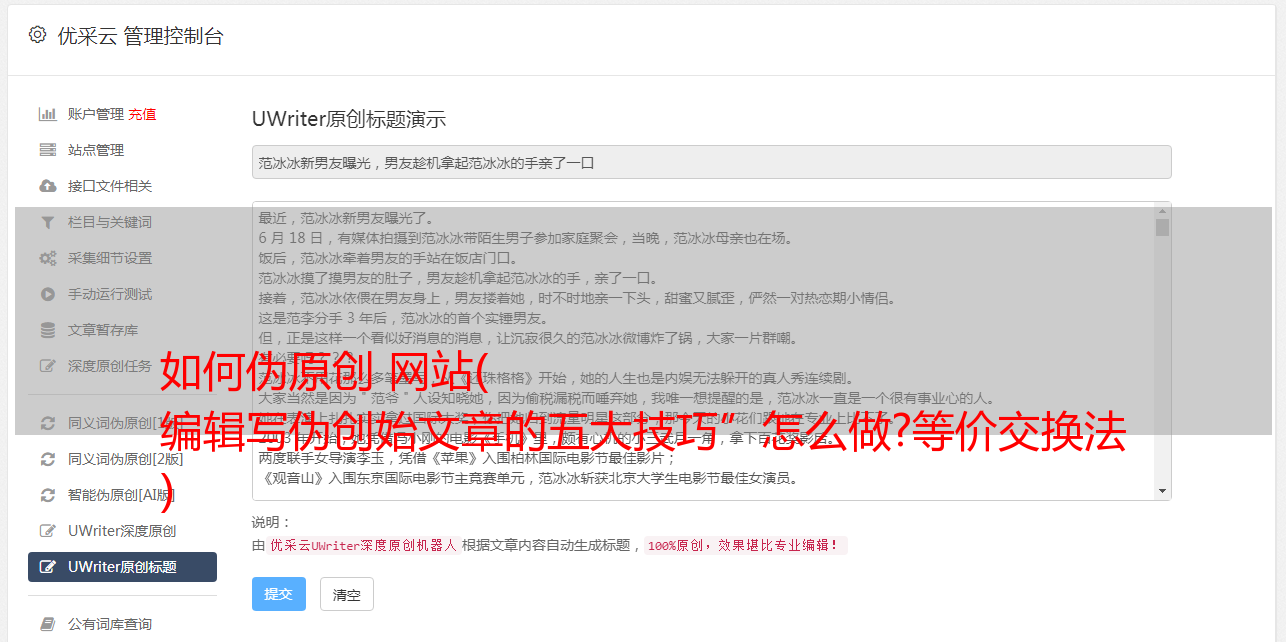Image resolution: width=1286 pixels, height=642 pixels.
Task: Click the article textarea scrollbar down arrow
Action: point(1162,491)
